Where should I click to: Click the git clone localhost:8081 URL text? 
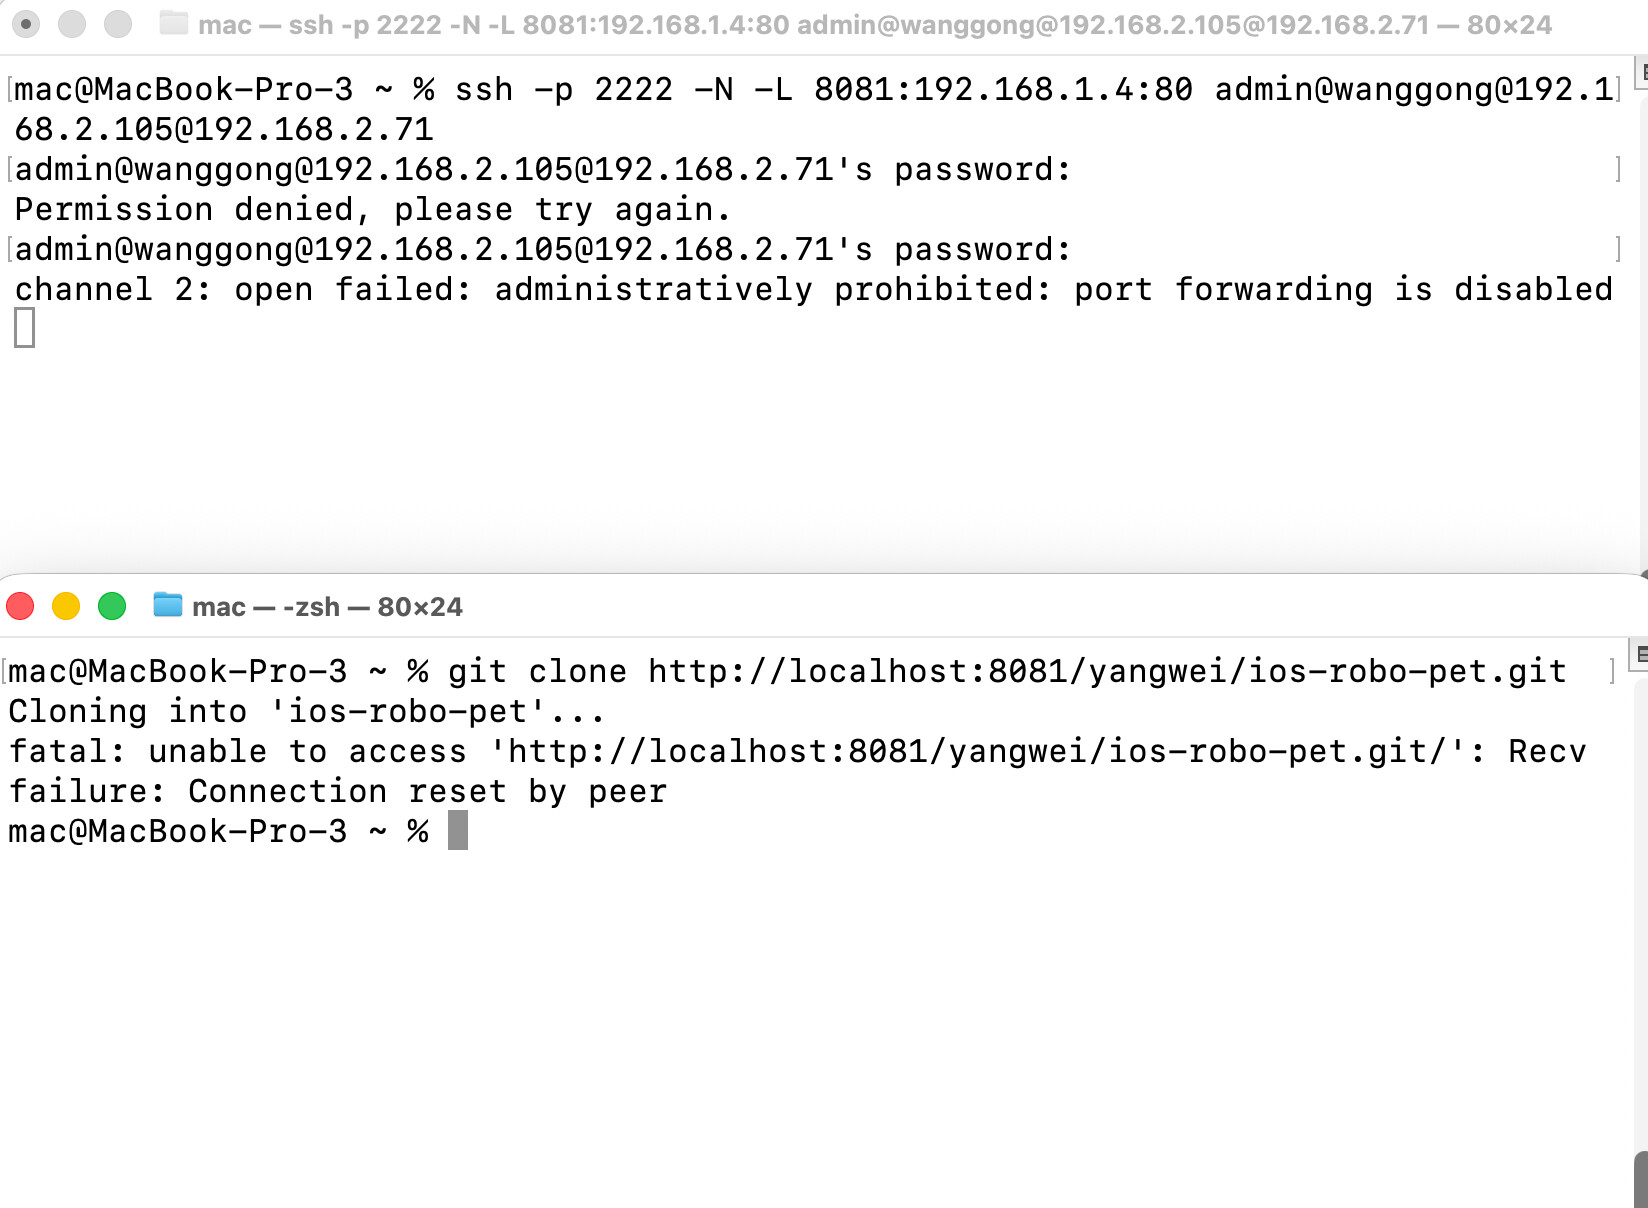point(1106,671)
